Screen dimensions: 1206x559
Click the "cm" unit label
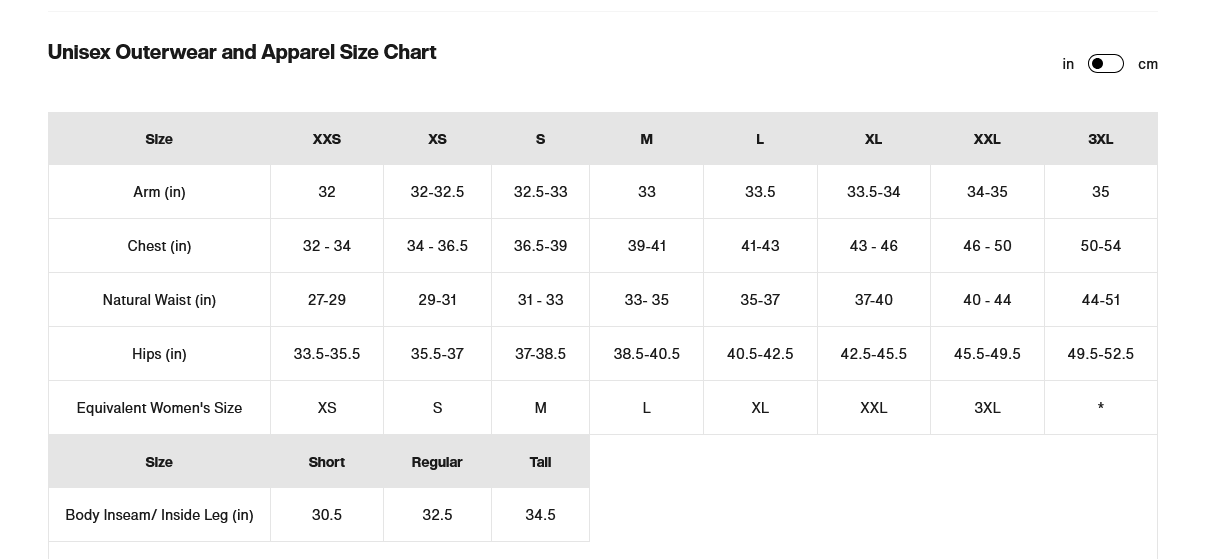tap(1148, 64)
